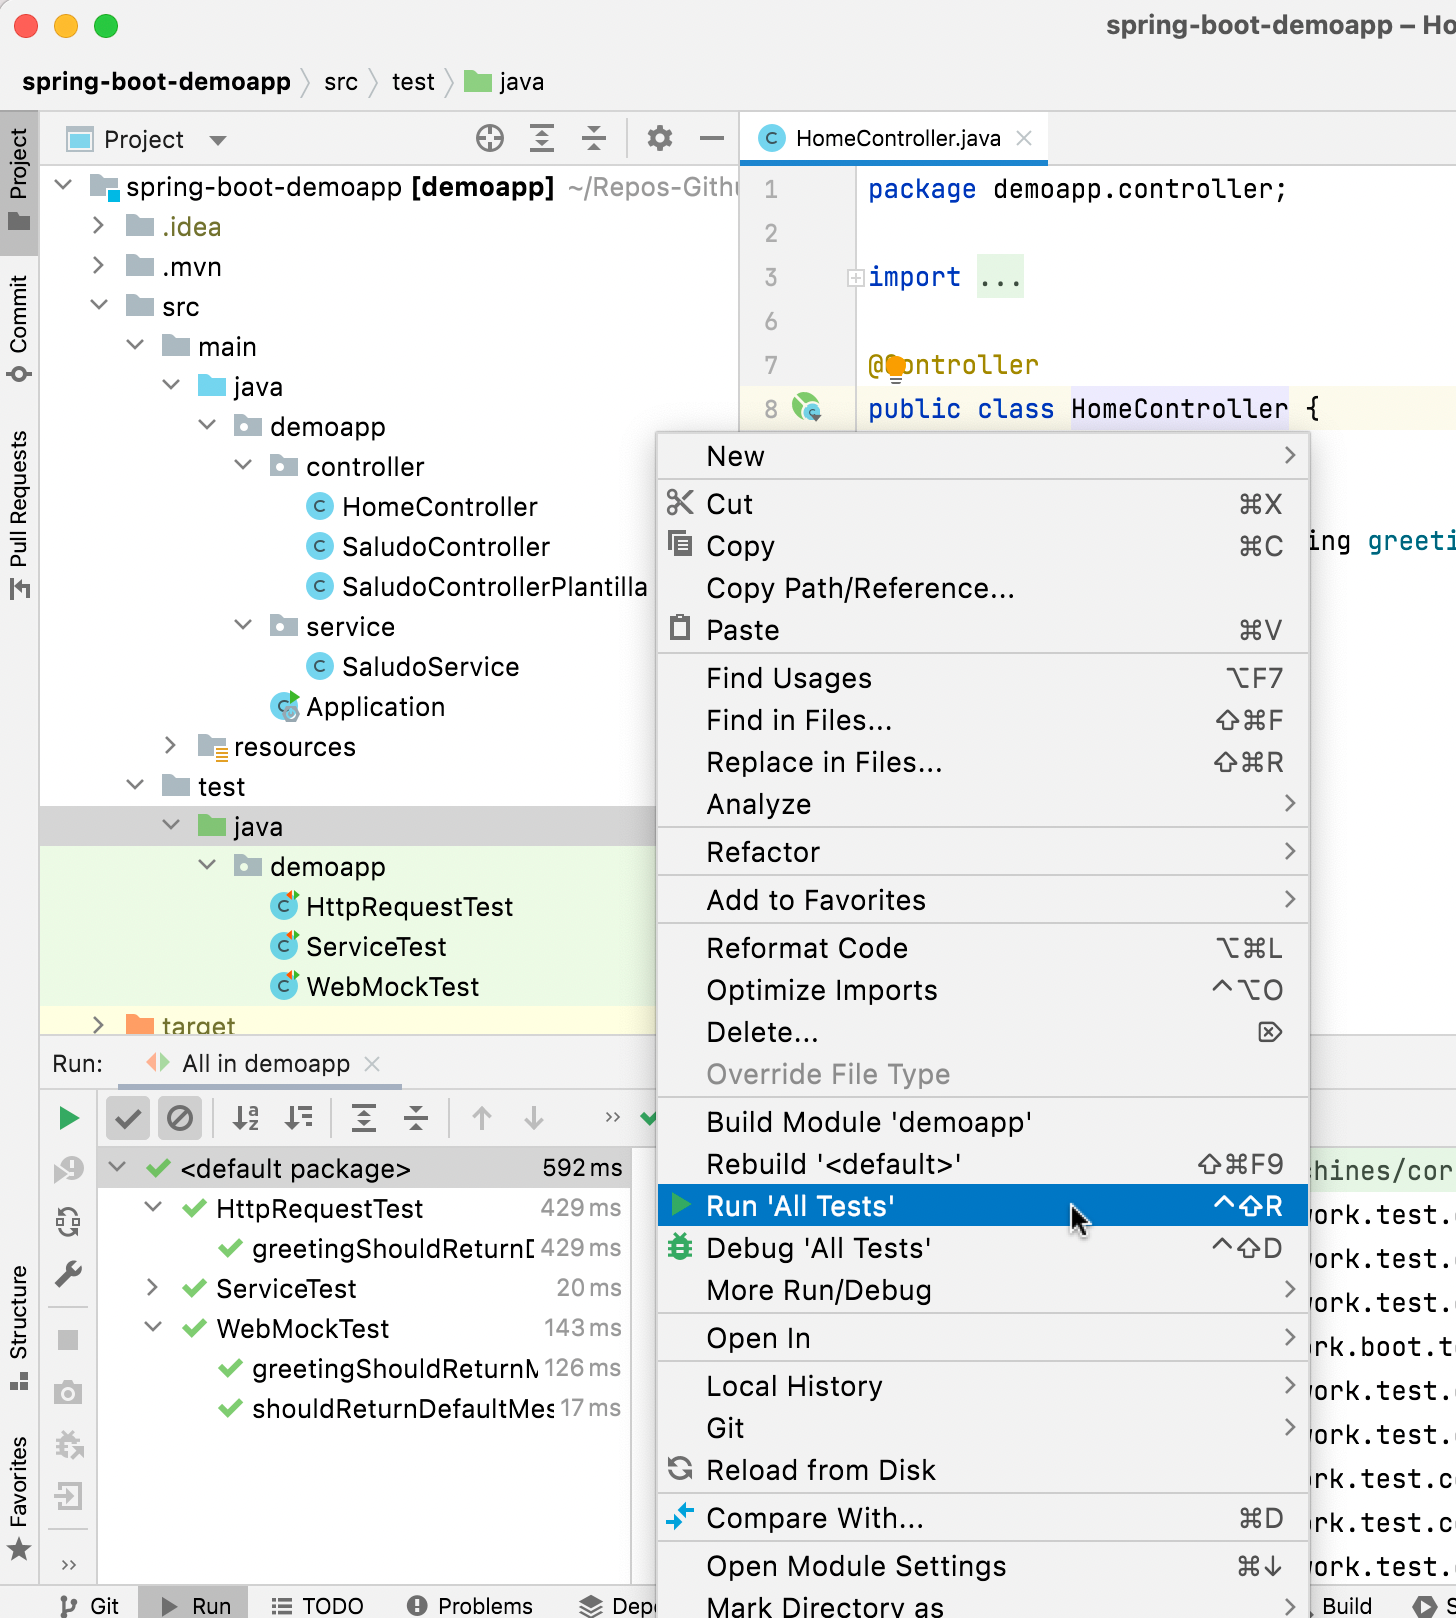1456x1618 pixels.
Task: Open the Favorites side tab
Action: (19, 1498)
